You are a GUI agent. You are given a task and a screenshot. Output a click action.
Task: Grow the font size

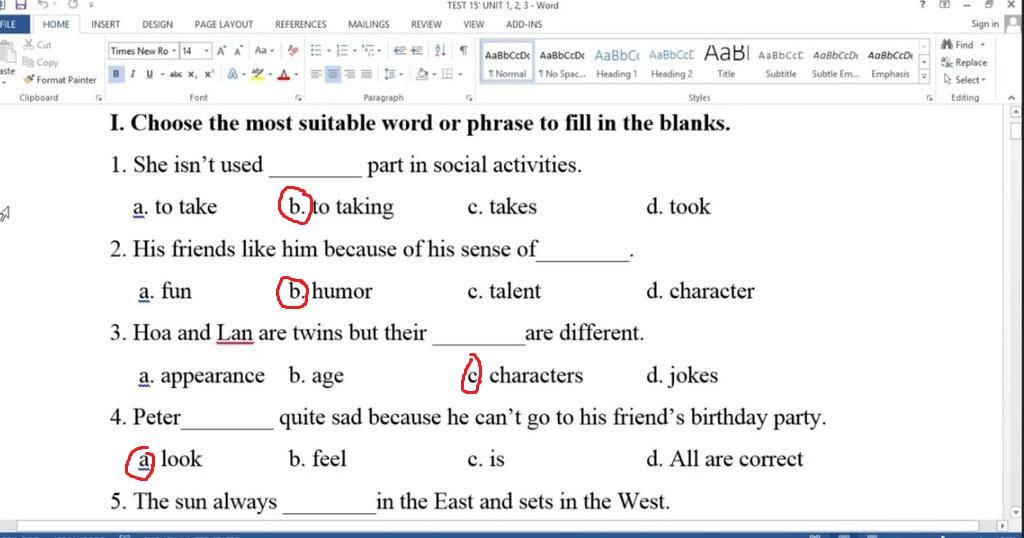click(221, 51)
